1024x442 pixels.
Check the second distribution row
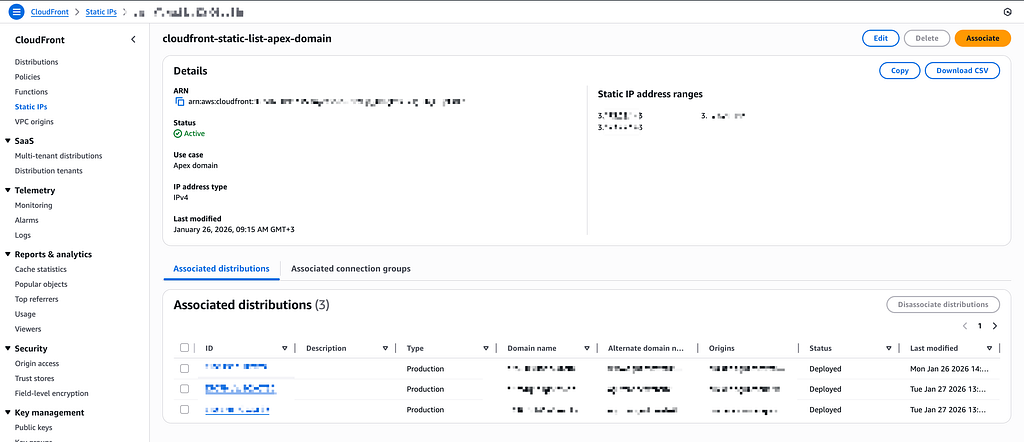click(184, 389)
